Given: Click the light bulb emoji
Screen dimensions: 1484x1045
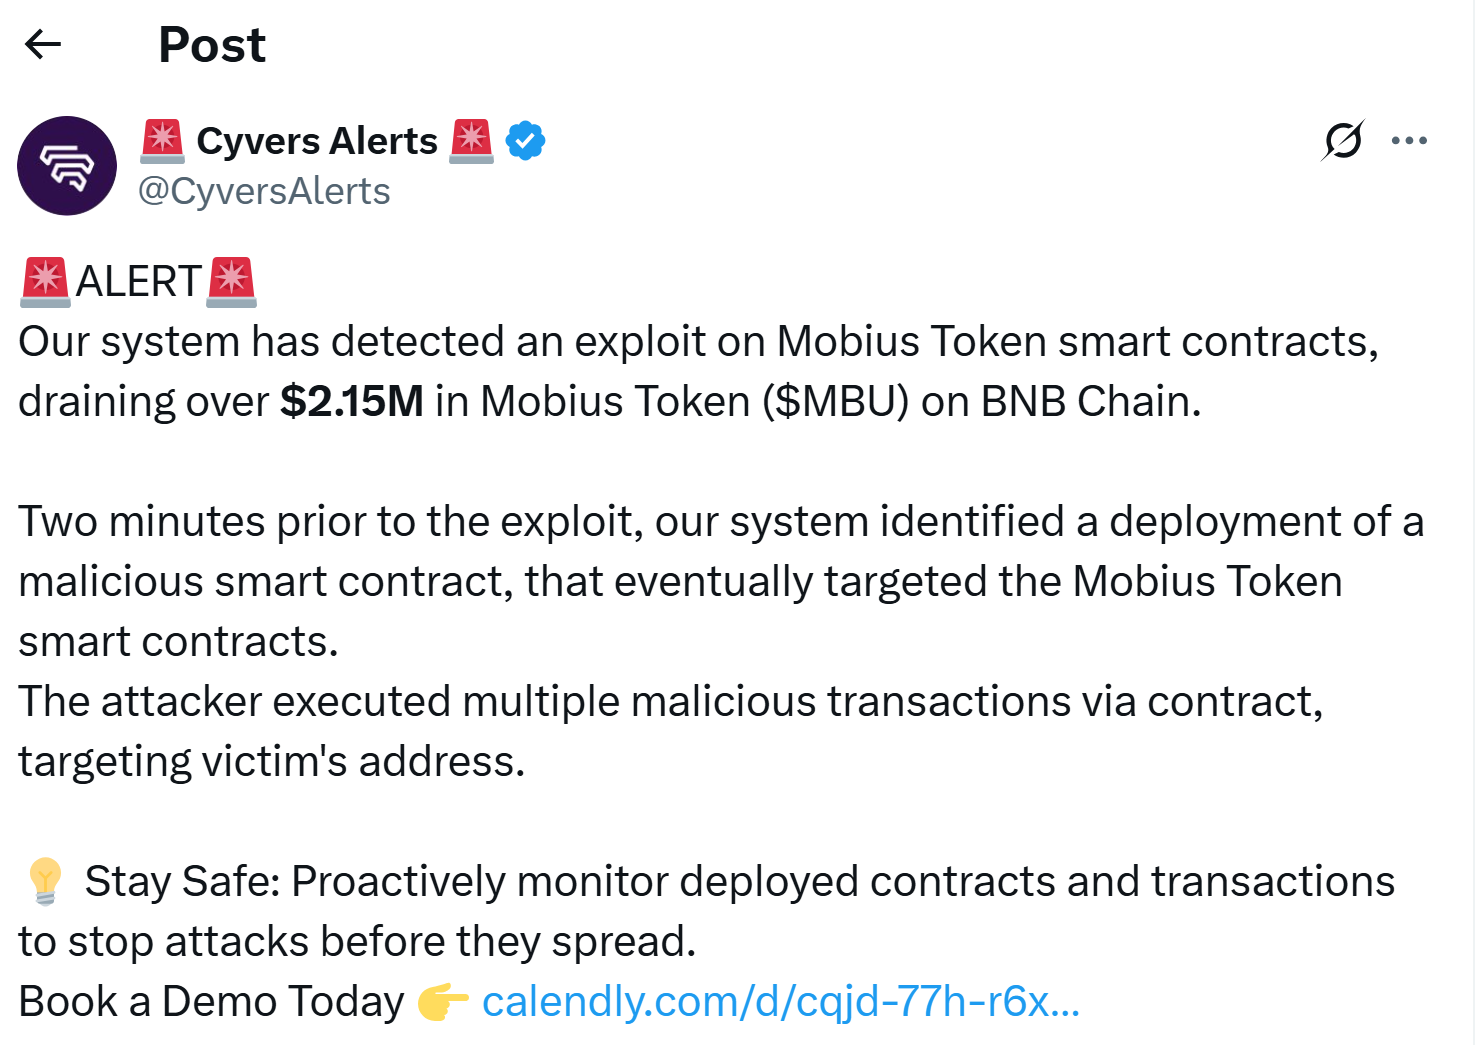Looking at the screenshot, I should click(x=45, y=881).
